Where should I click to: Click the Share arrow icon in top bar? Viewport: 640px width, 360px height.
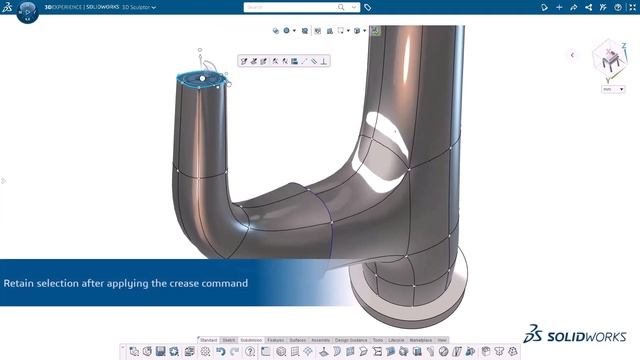tap(573, 7)
